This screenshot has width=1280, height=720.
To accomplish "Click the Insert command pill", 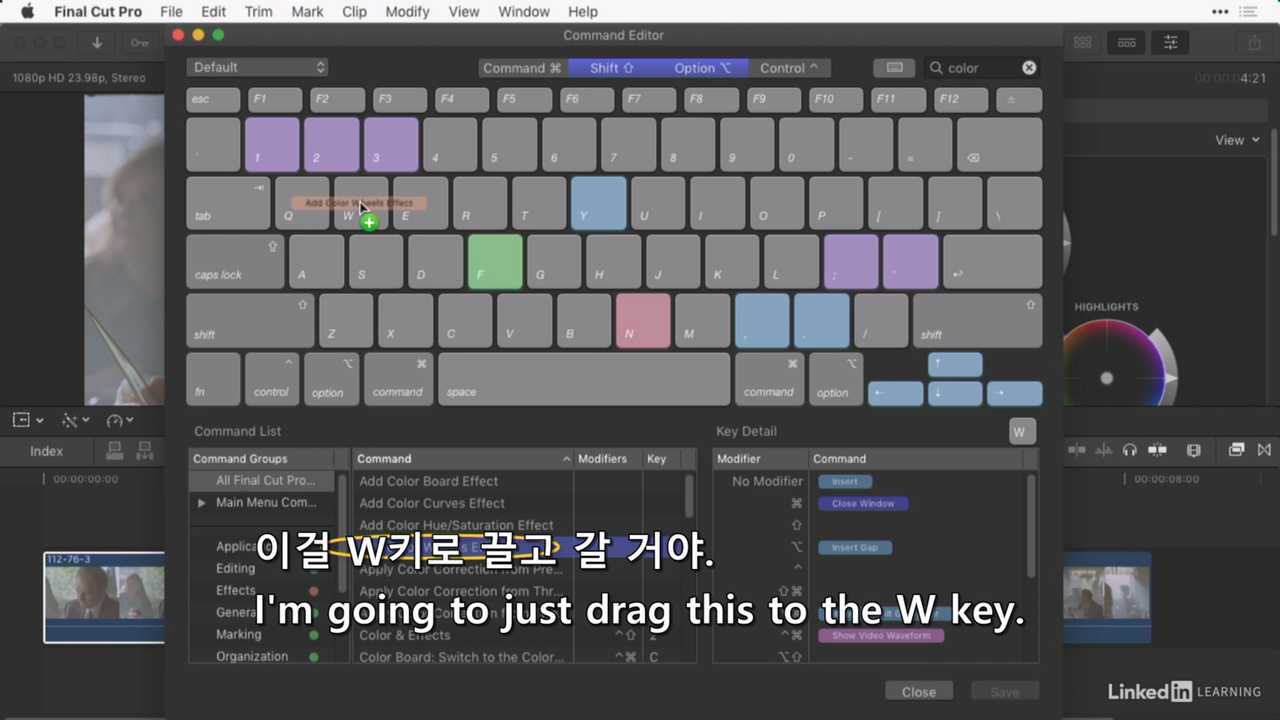I will click(x=845, y=481).
